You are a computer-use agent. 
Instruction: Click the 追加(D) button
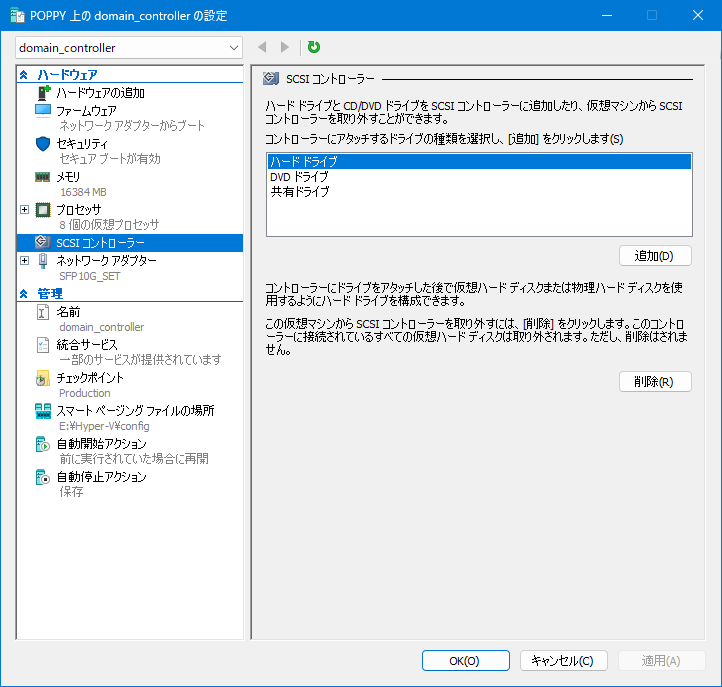[655, 256]
